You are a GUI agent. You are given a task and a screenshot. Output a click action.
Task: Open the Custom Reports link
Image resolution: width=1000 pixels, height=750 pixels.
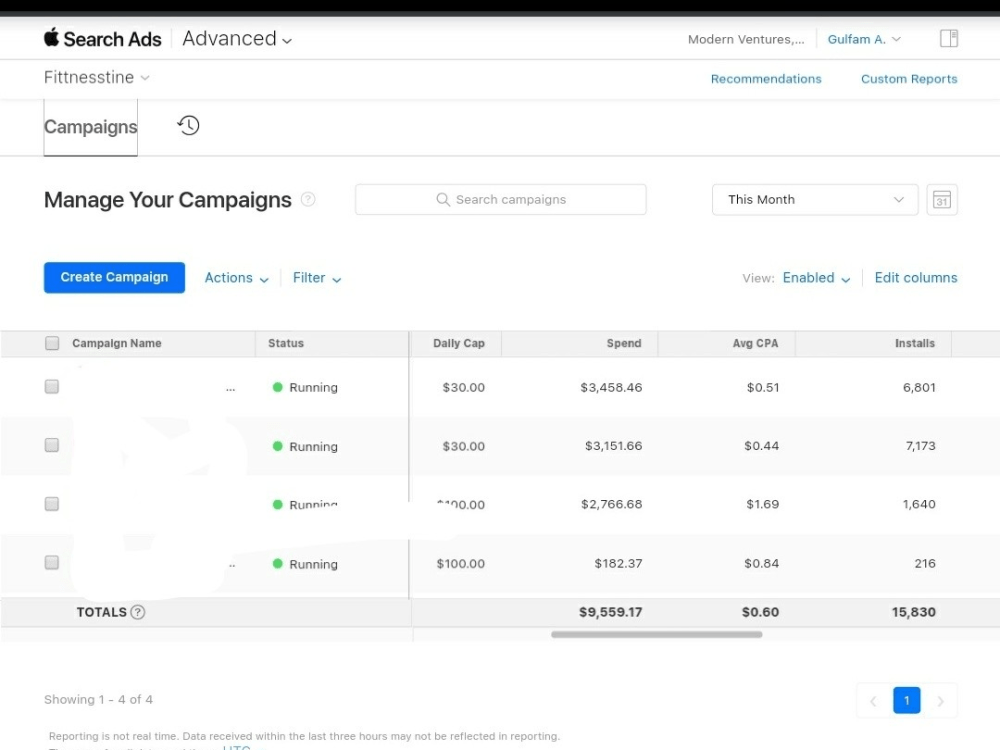[909, 79]
